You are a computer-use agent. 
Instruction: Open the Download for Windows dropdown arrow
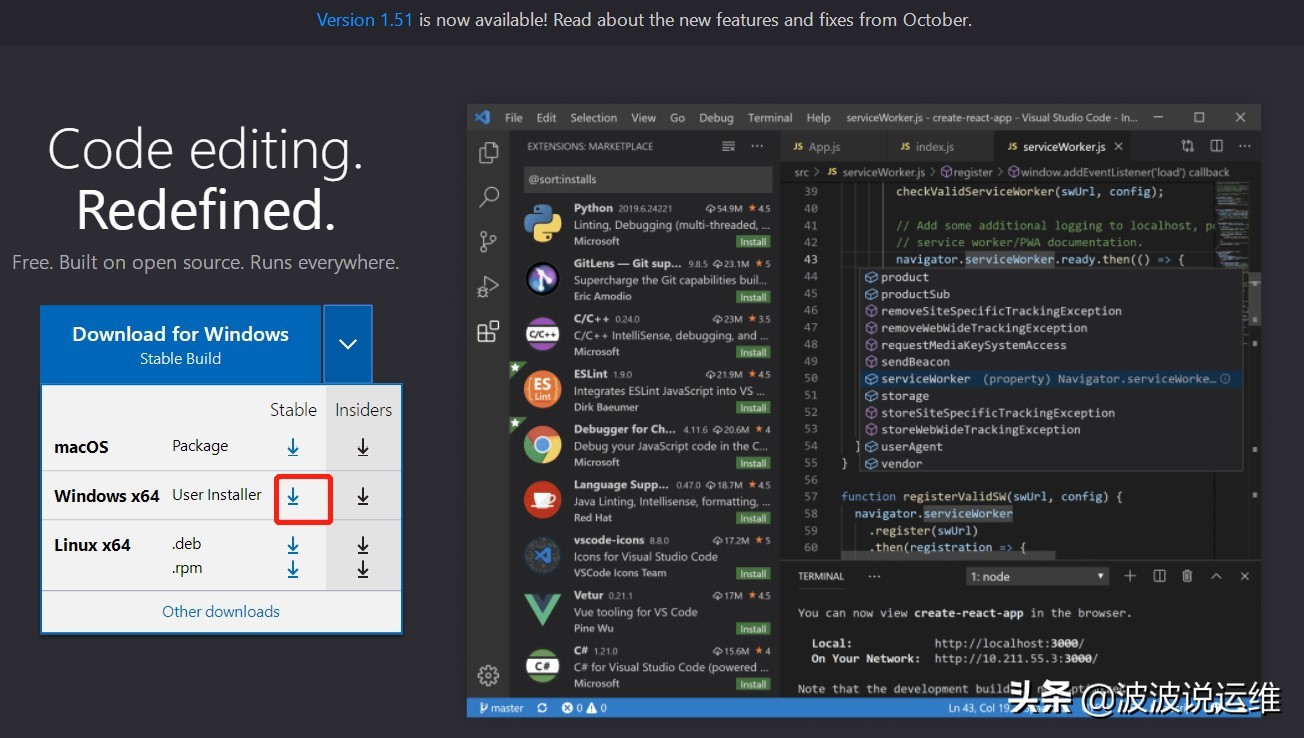coord(347,343)
